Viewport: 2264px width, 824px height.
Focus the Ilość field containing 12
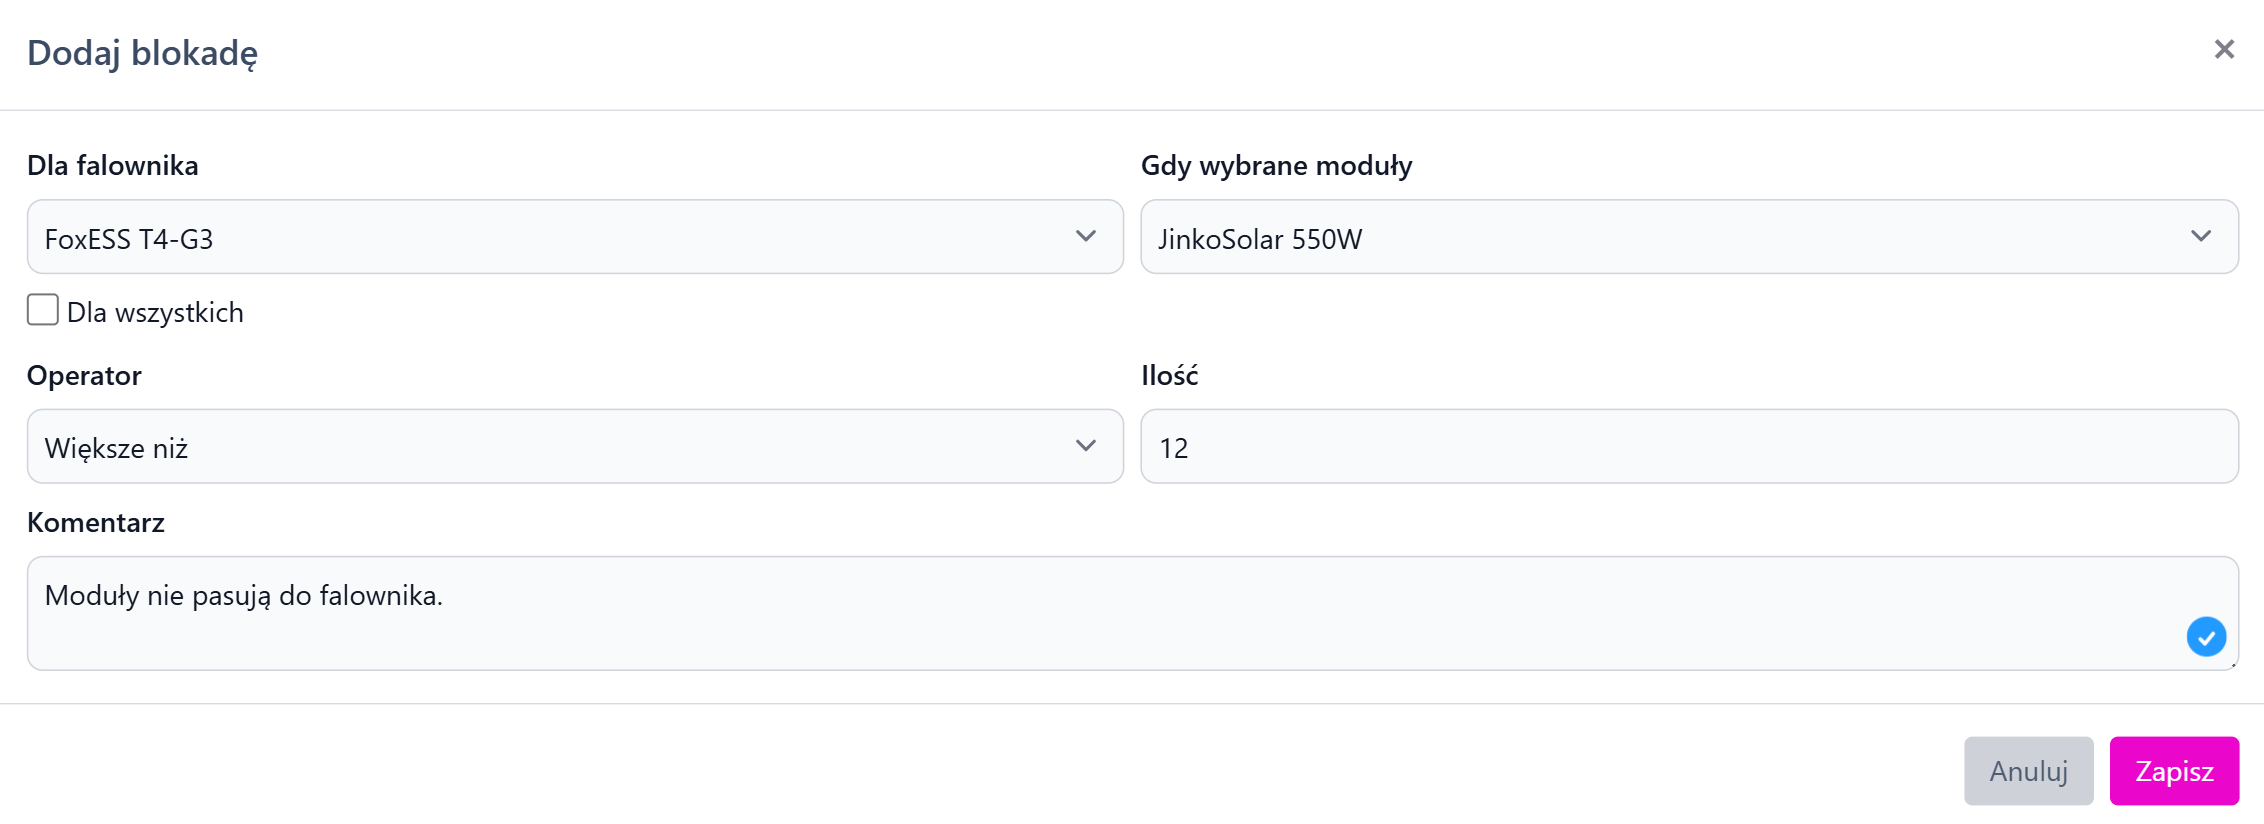click(1689, 446)
